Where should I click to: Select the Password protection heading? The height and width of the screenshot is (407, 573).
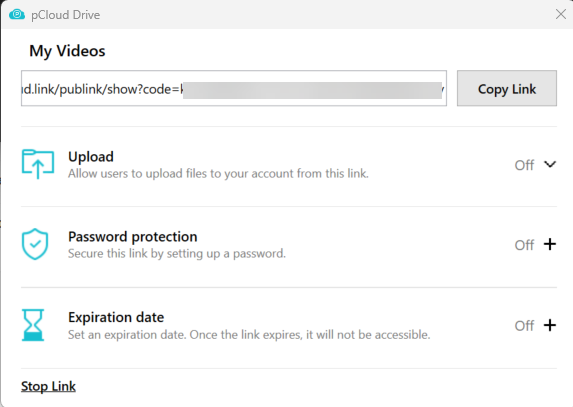(133, 237)
